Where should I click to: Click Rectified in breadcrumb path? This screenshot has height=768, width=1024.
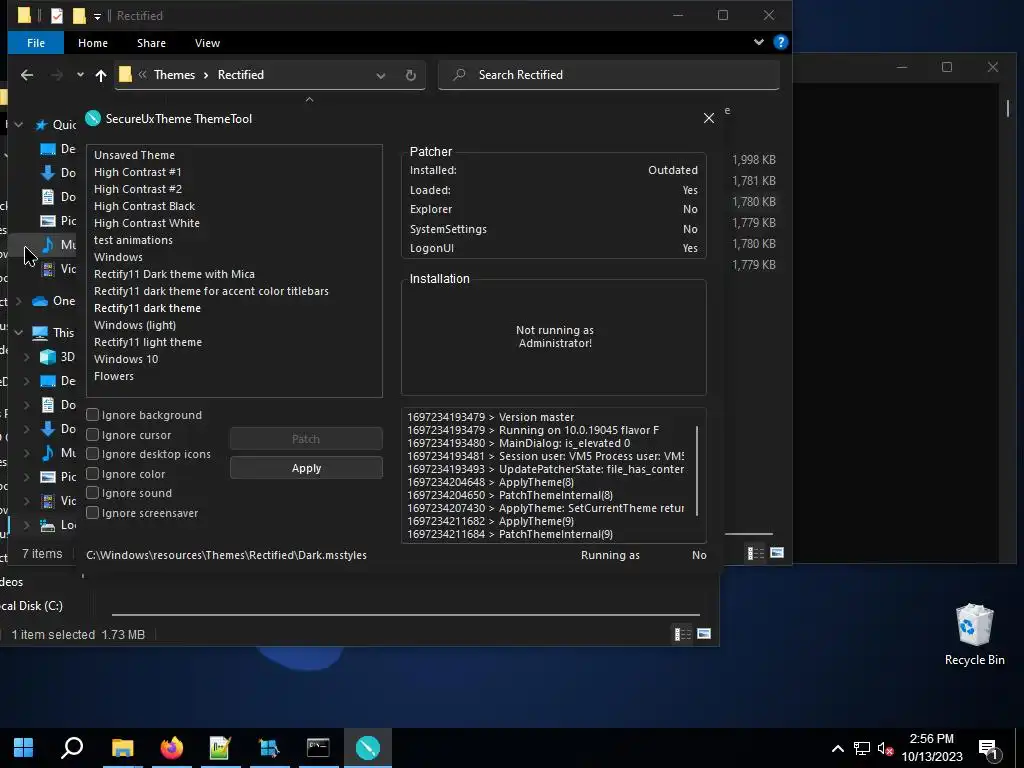(241, 74)
